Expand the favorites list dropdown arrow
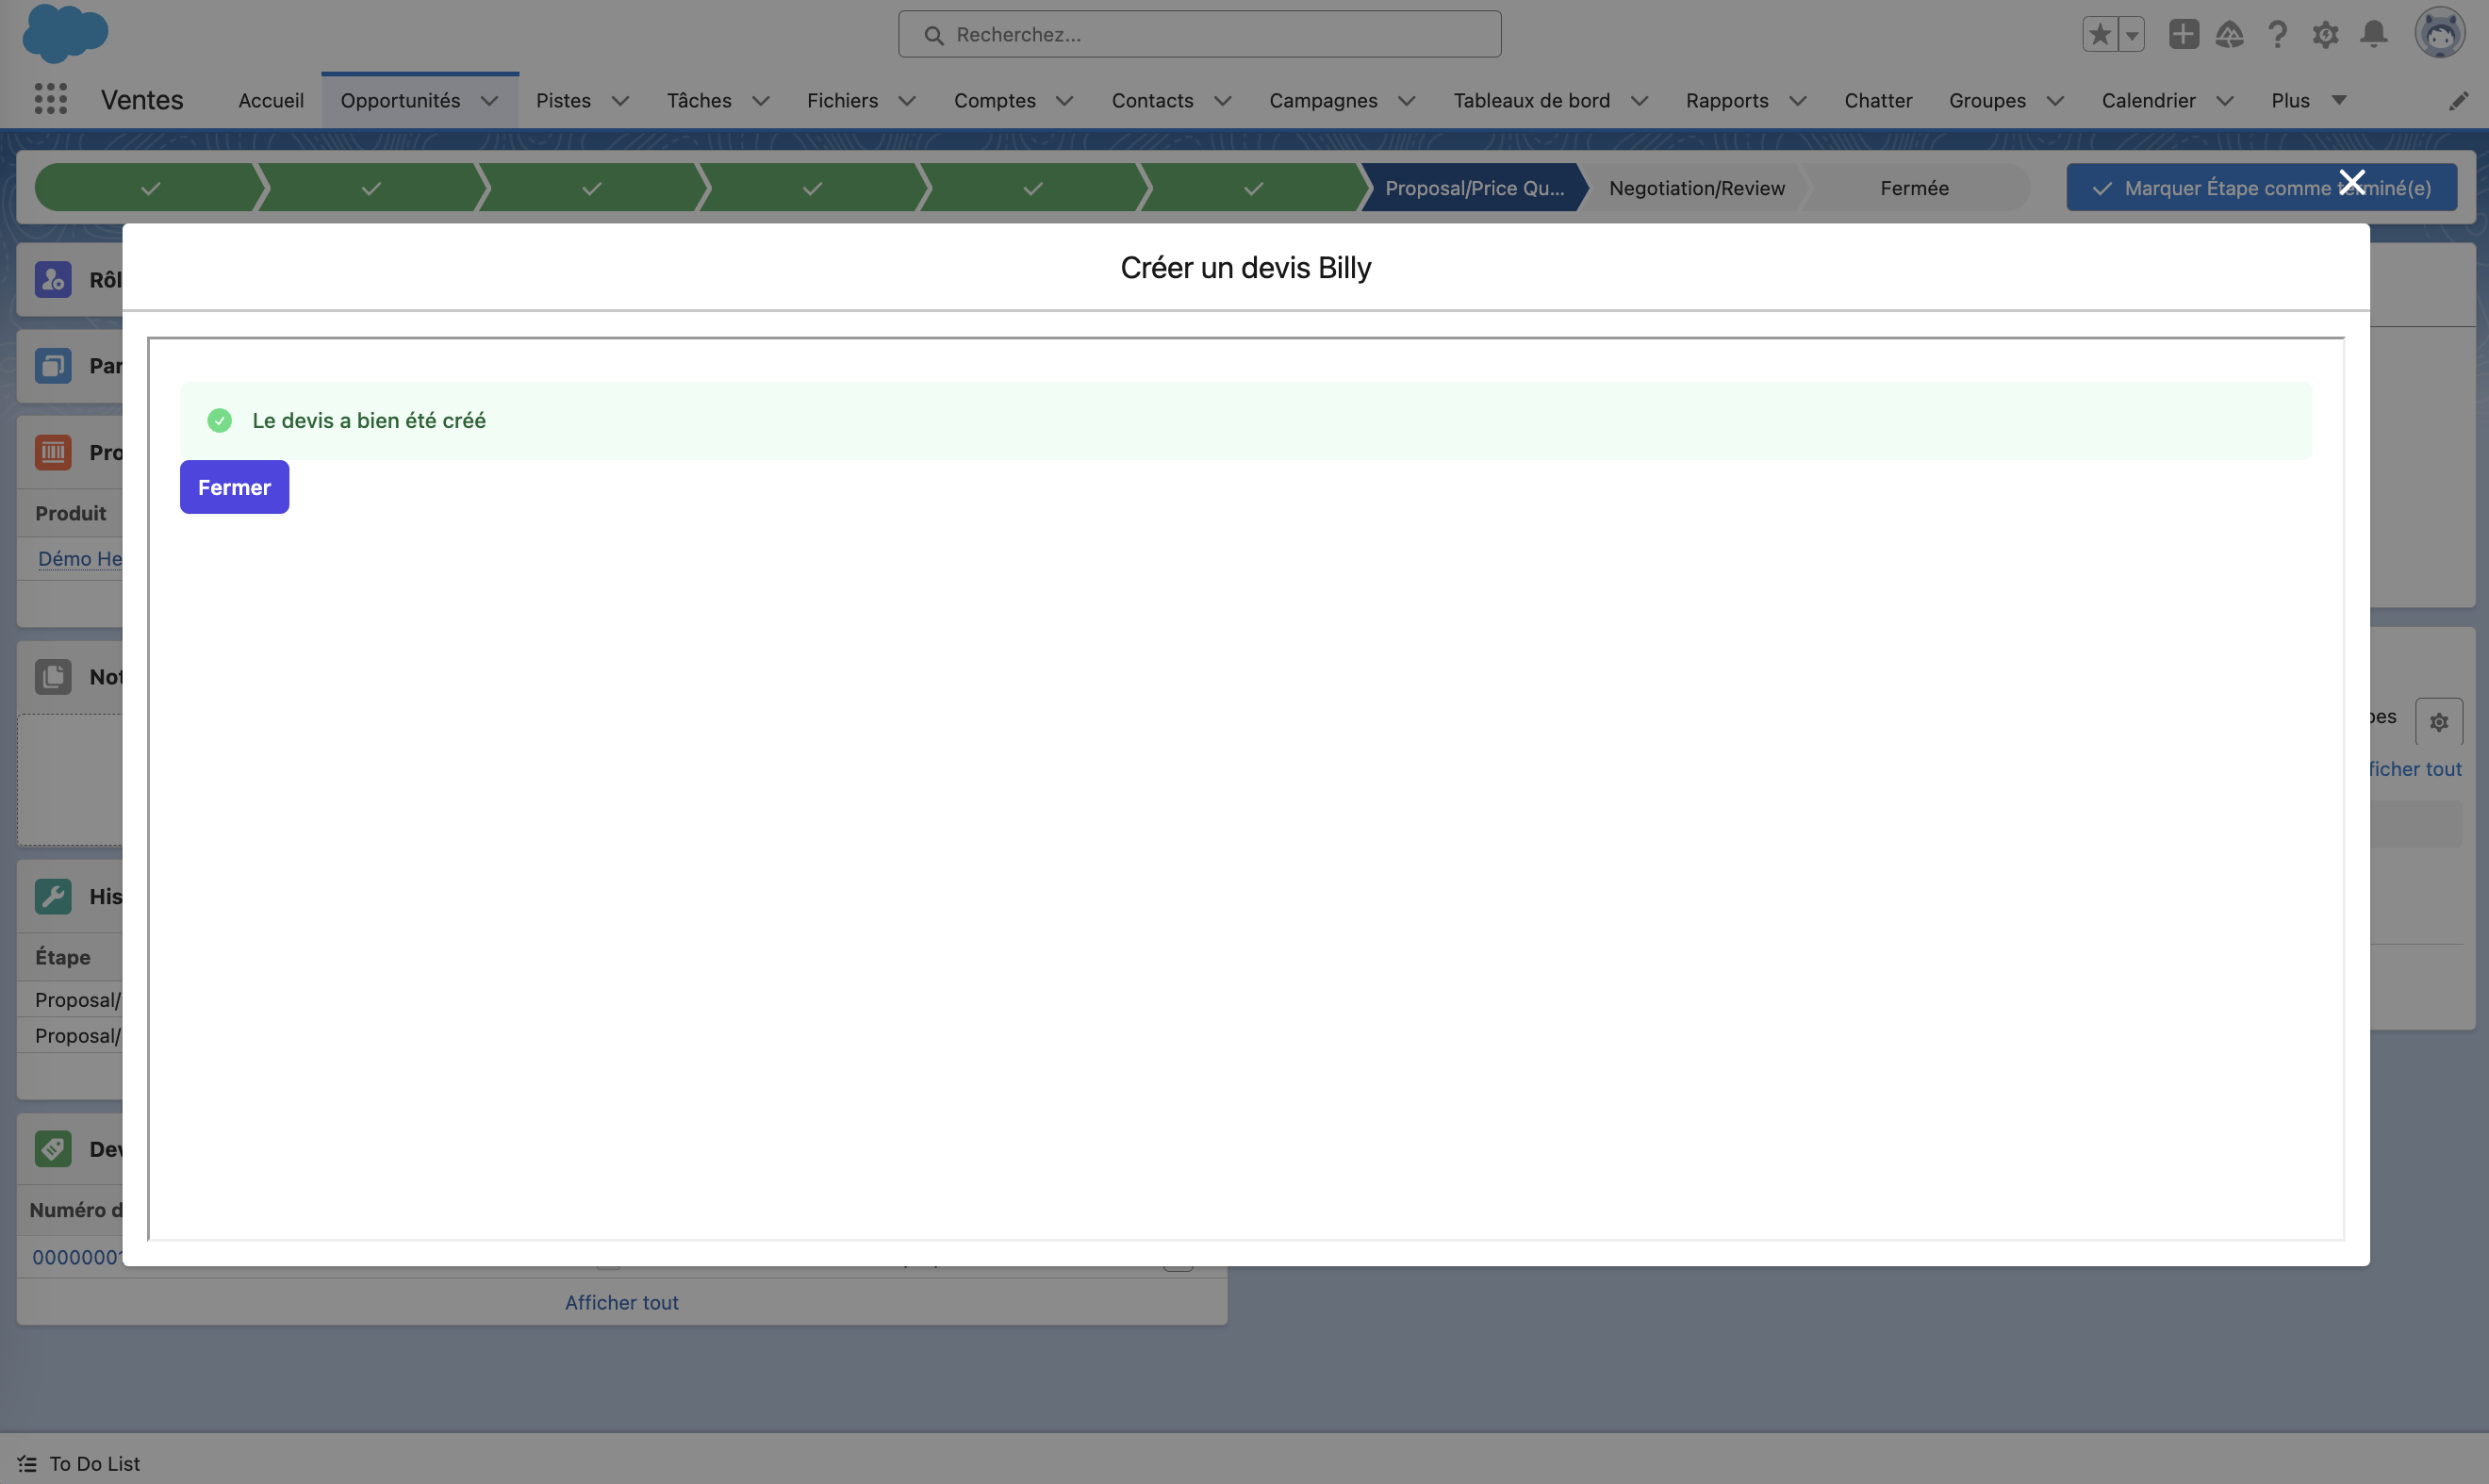 [2132, 34]
